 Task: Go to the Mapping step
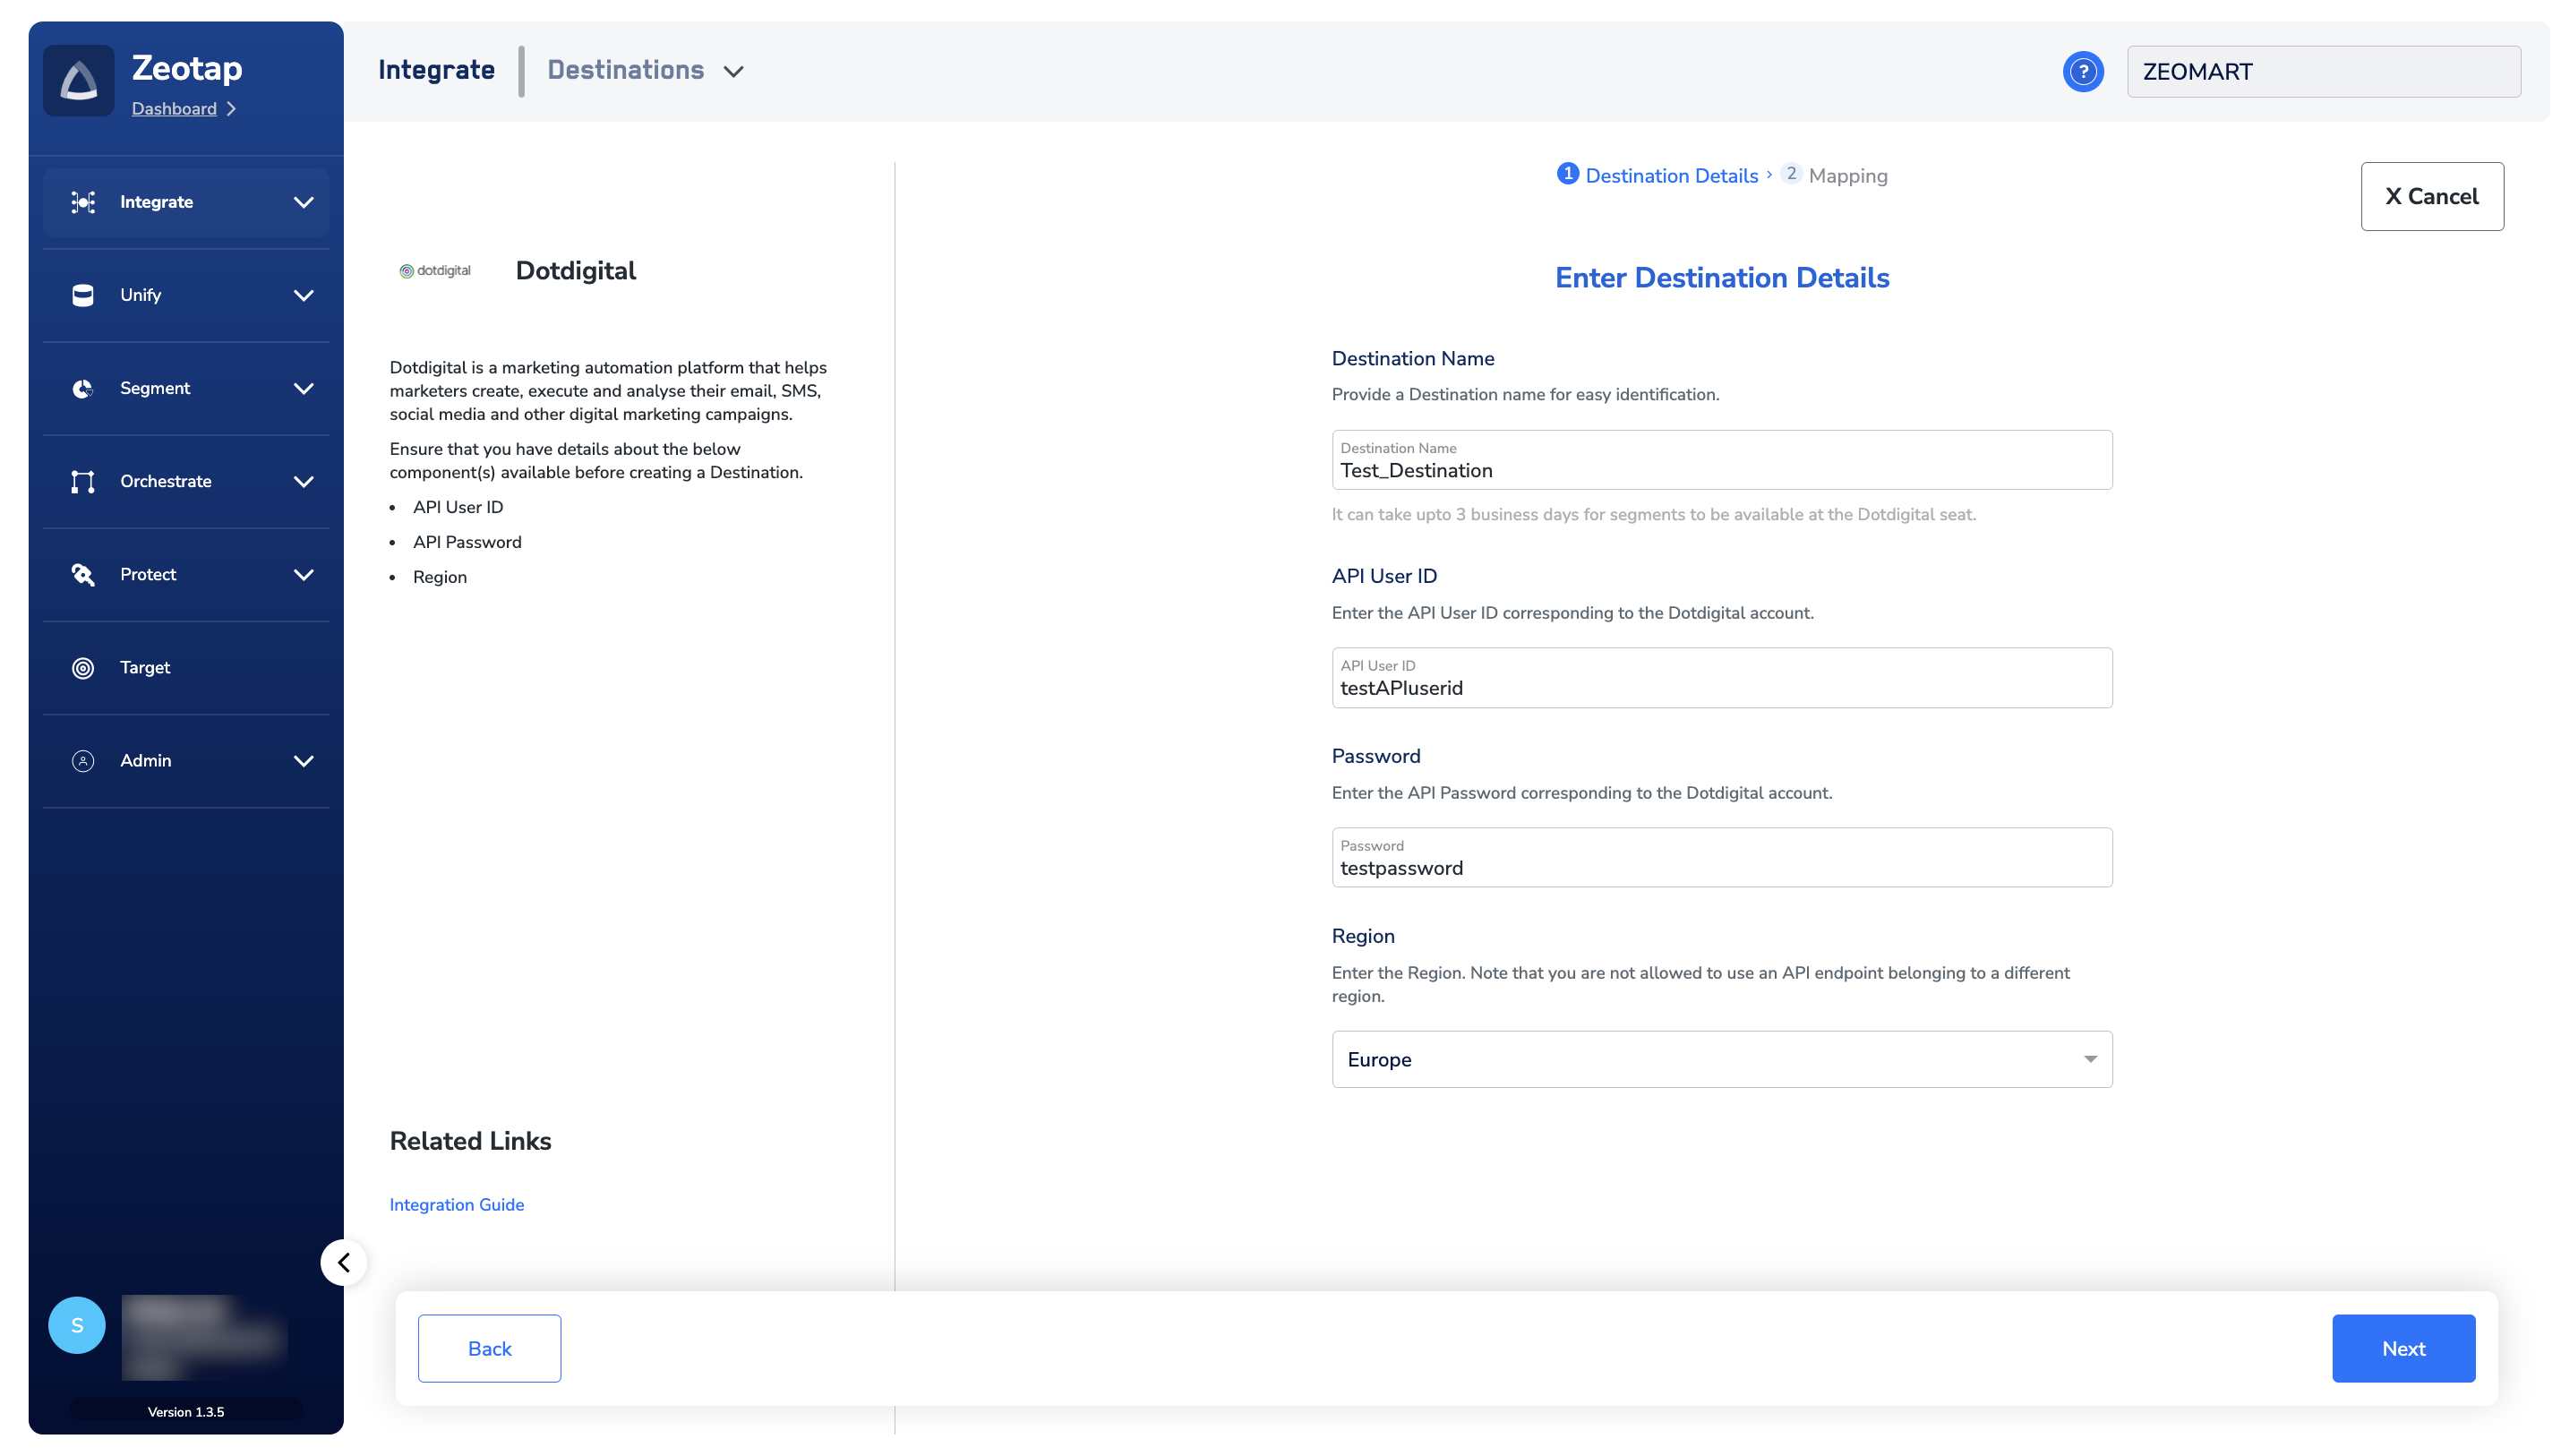[1846, 176]
